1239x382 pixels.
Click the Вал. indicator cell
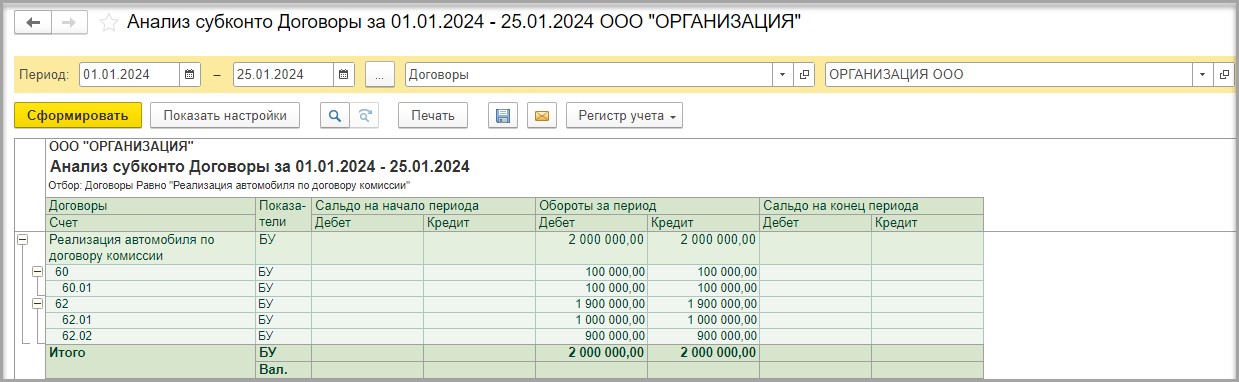(x=283, y=370)
